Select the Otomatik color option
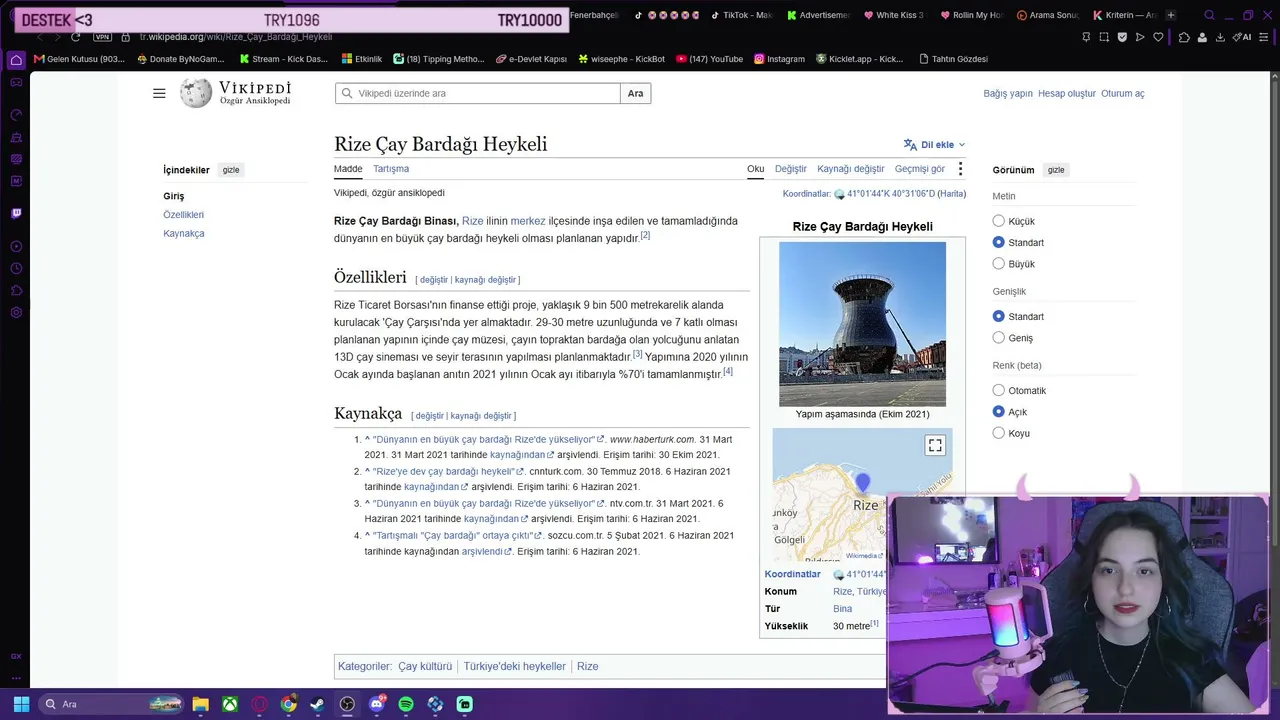Screen dimensions: 1280x720 point(998,390)
